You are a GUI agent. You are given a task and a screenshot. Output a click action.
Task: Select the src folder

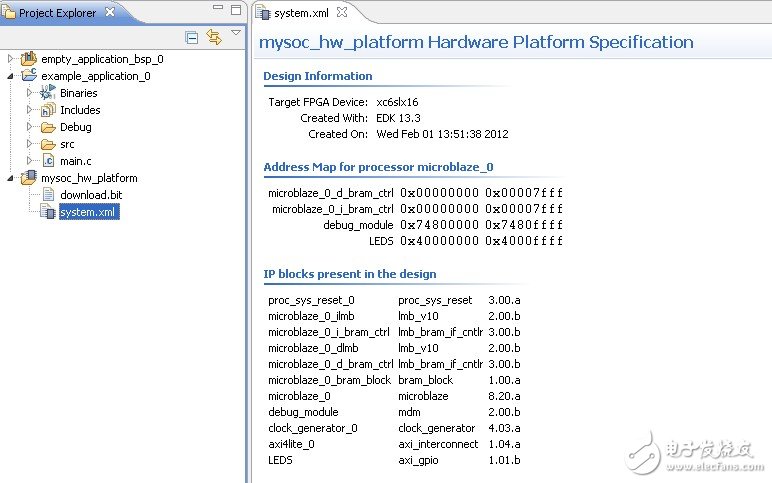[67, 144]
